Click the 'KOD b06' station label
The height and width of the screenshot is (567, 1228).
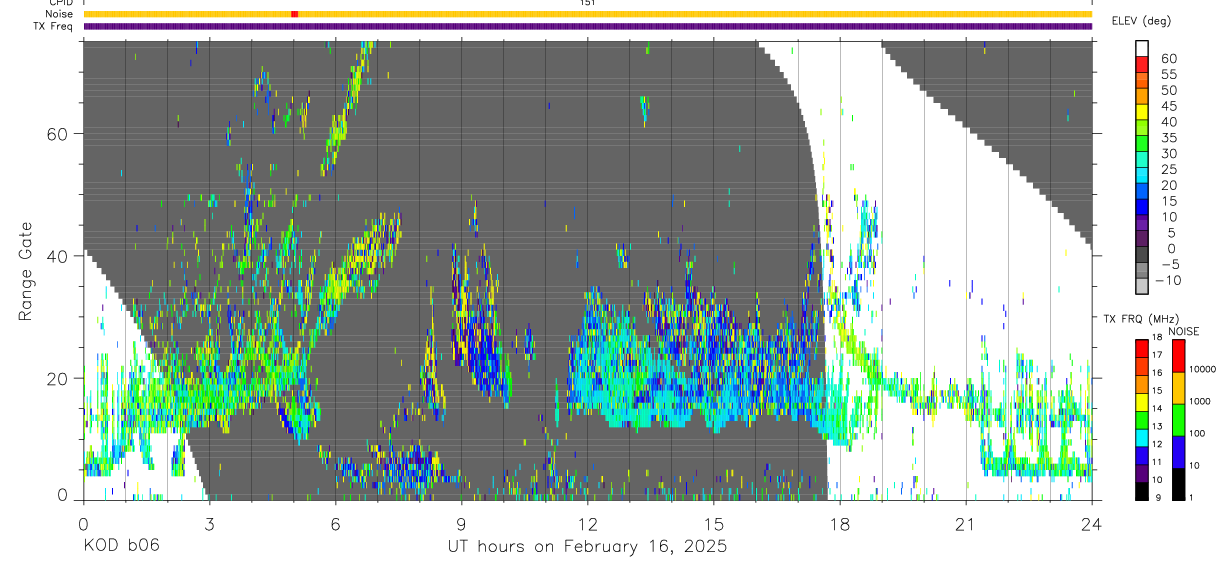pyautogui.click(x=120, y=546)
